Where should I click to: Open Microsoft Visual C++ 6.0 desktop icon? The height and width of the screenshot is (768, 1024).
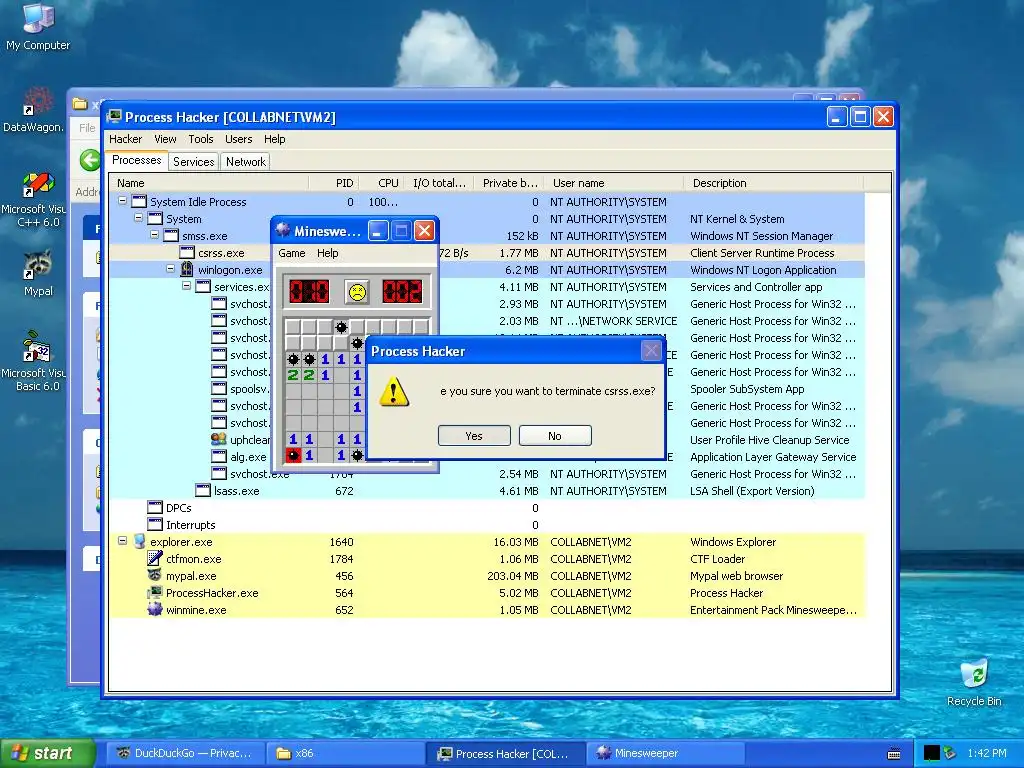point(33,199)
